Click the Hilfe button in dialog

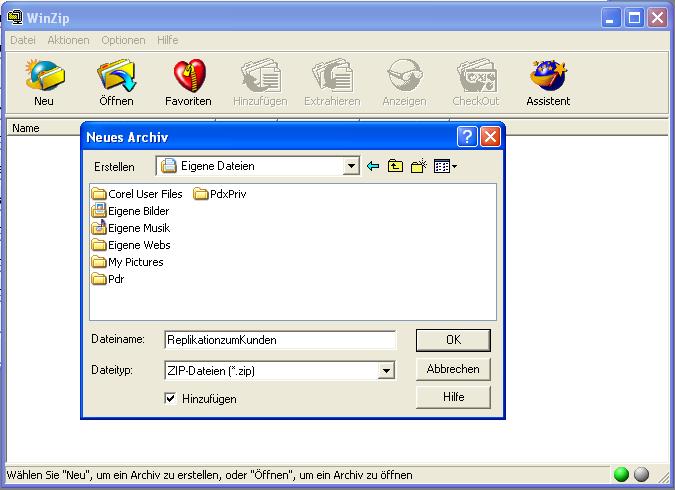pos(453,397)
